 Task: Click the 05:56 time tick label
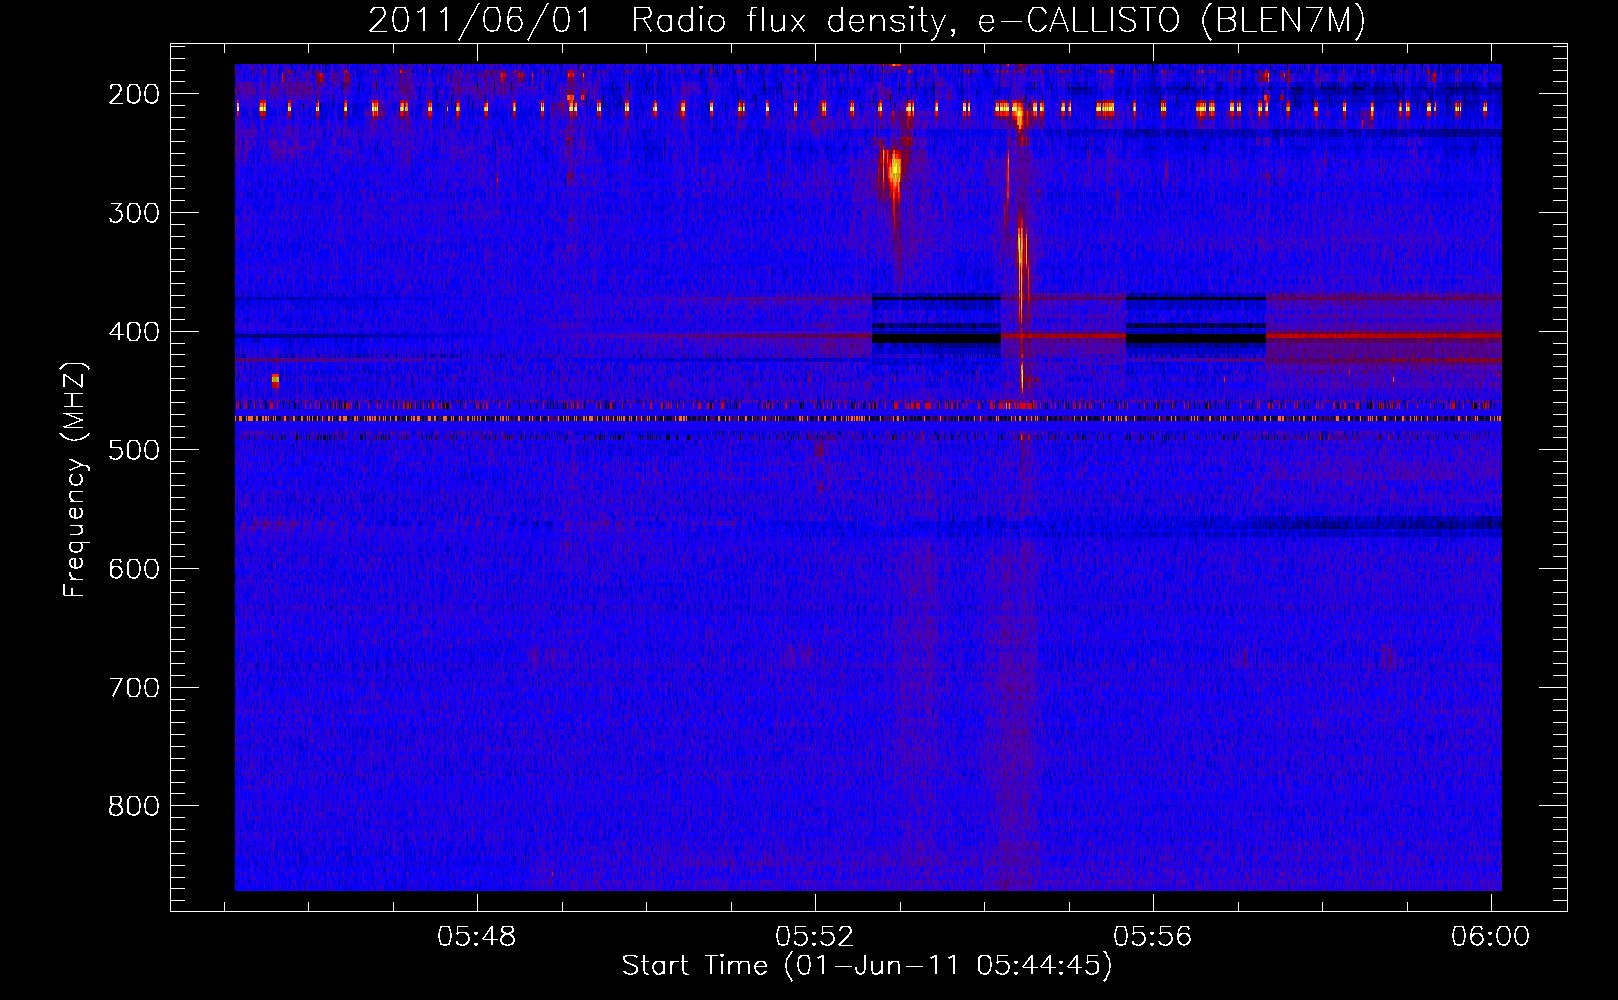point(1153,937)
